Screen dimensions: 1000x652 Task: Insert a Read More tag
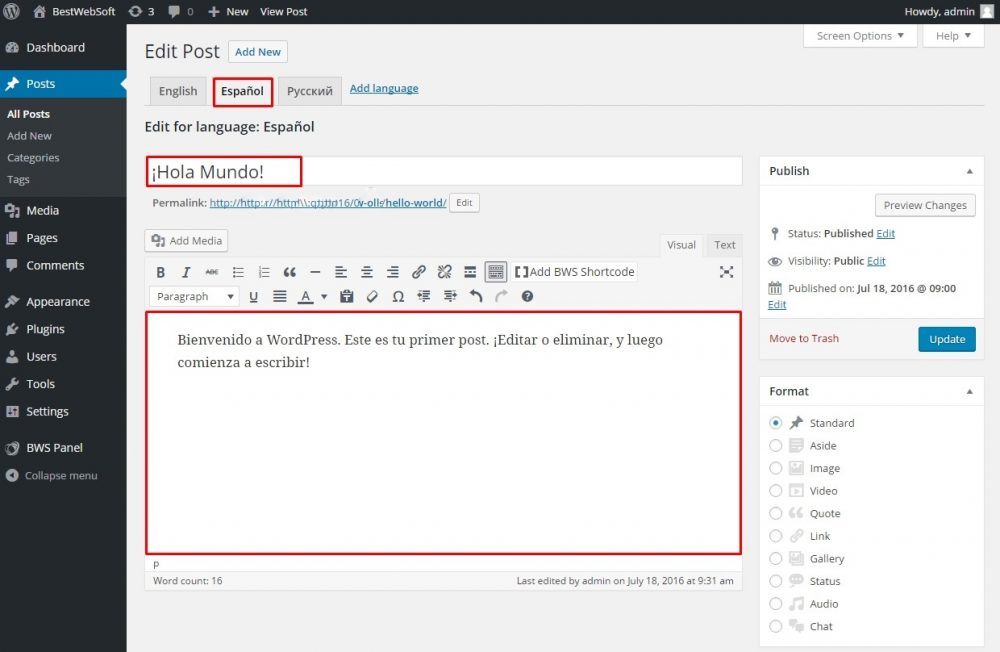tap(470, 271)
